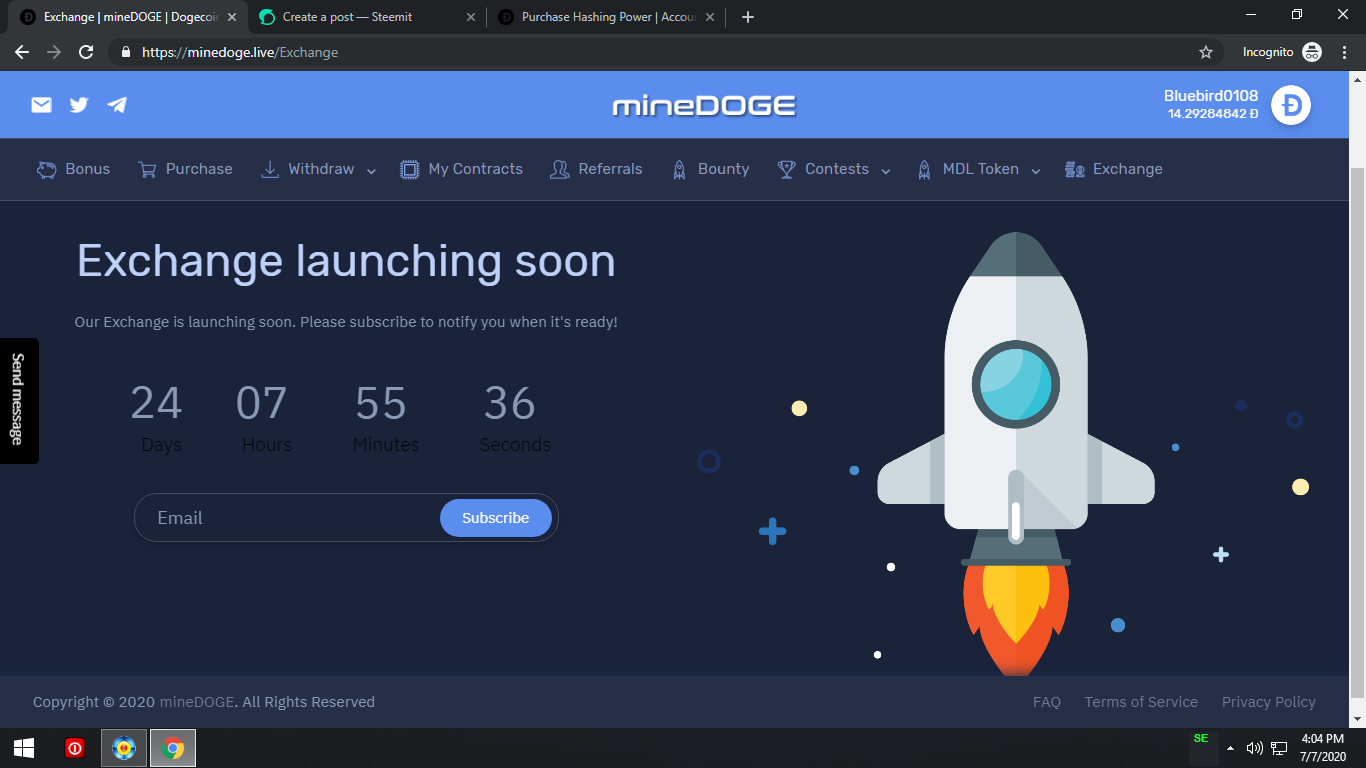Click the 55 Minutes countdown value
Screen dimensions: 1366x768
(381, 403)
